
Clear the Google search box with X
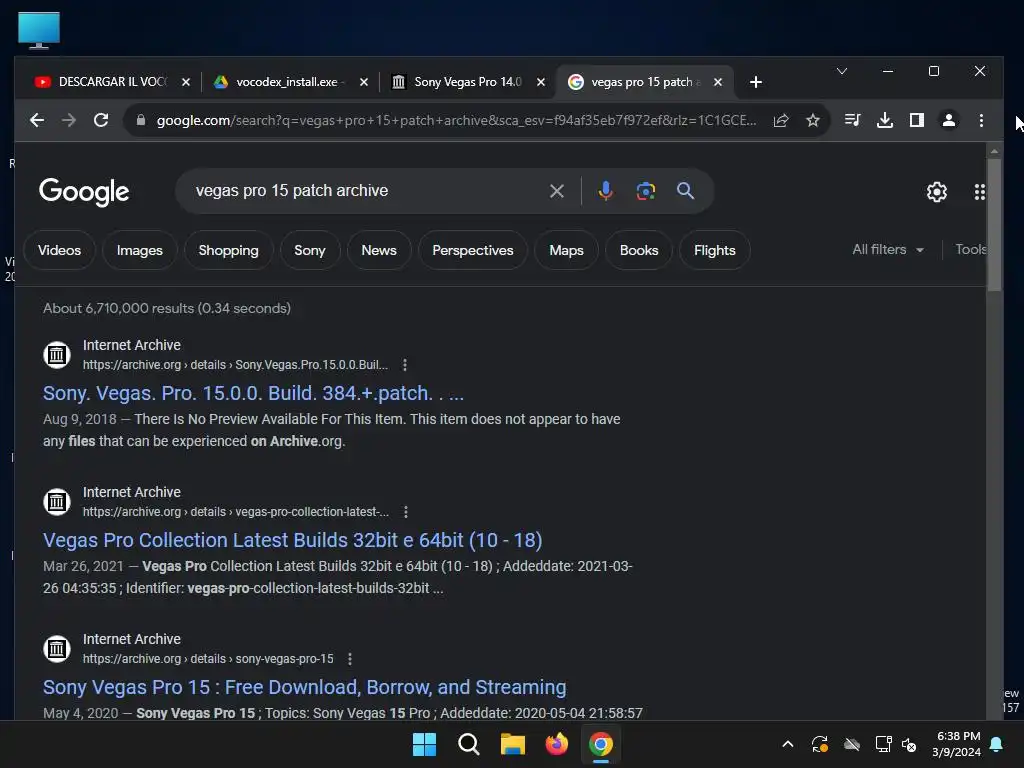tap(556, 191)
